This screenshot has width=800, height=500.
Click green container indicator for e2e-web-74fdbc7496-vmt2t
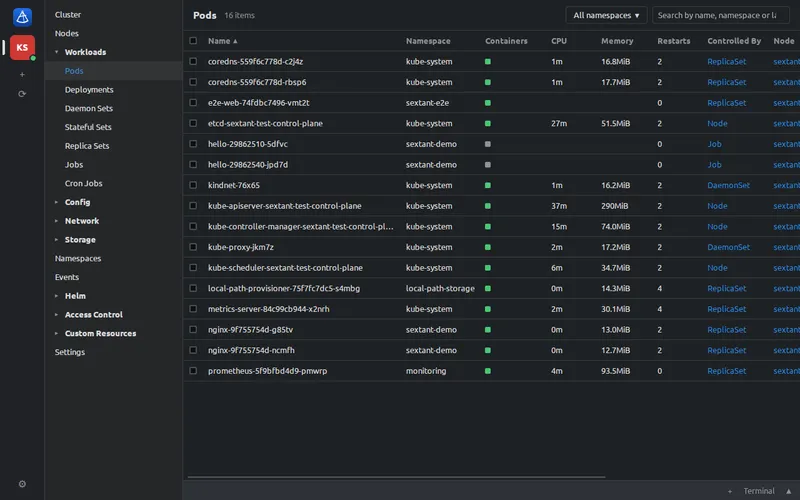[x=488, y=103]
